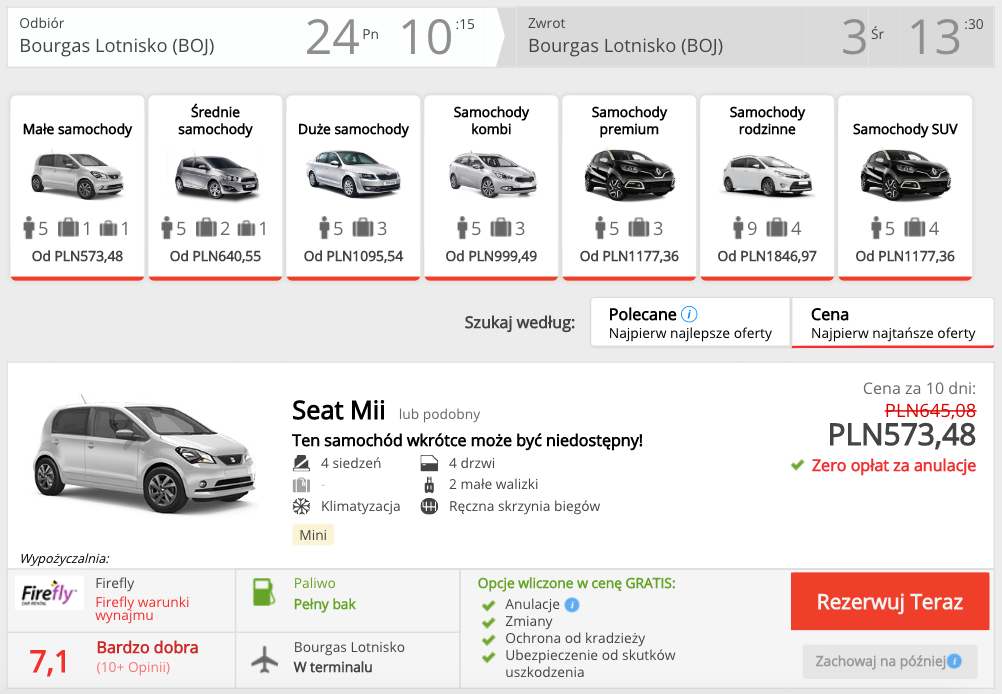The width and height of the screenshot is (1002, 694).
Task: Open the pickup time 10:15 selector
Action: pos(438,37)
